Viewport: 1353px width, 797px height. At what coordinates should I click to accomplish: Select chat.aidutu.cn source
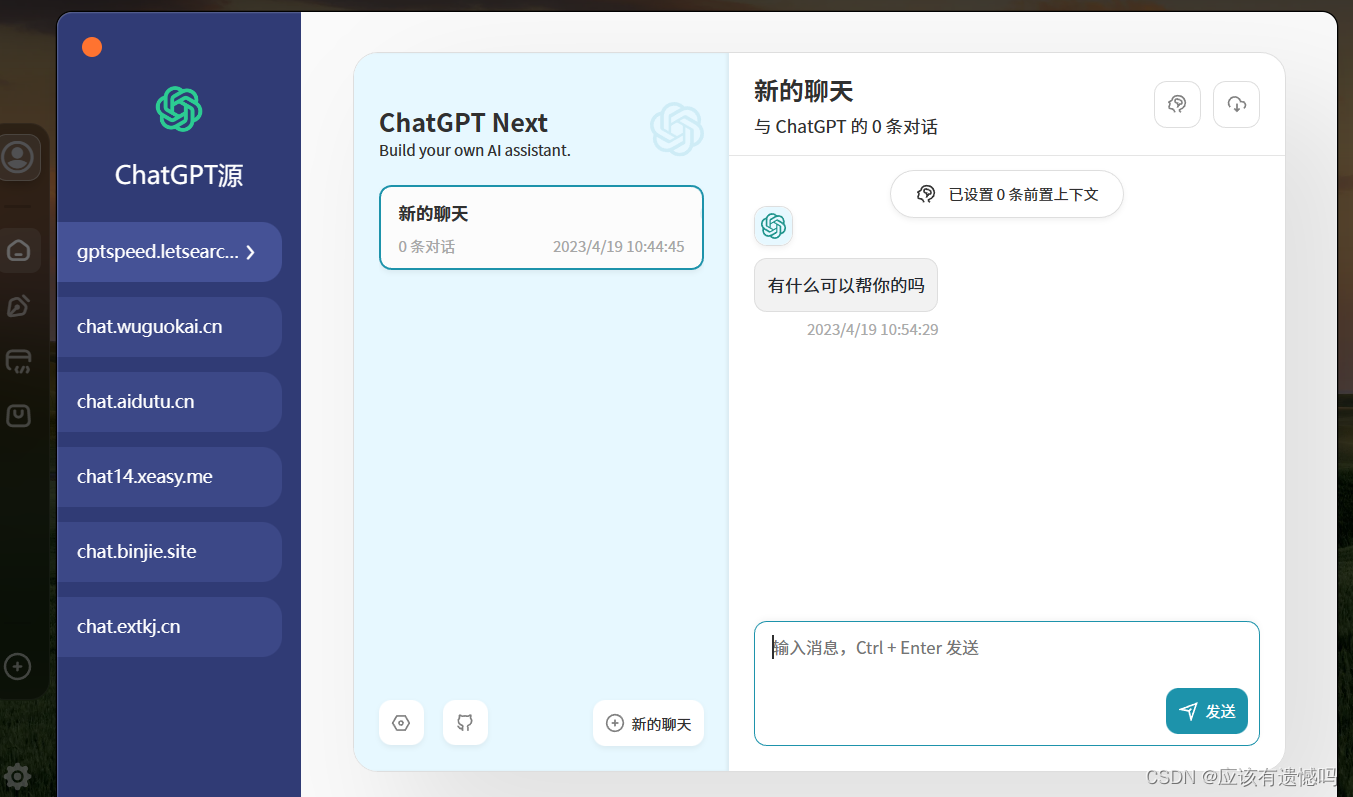tap(169, 402)
